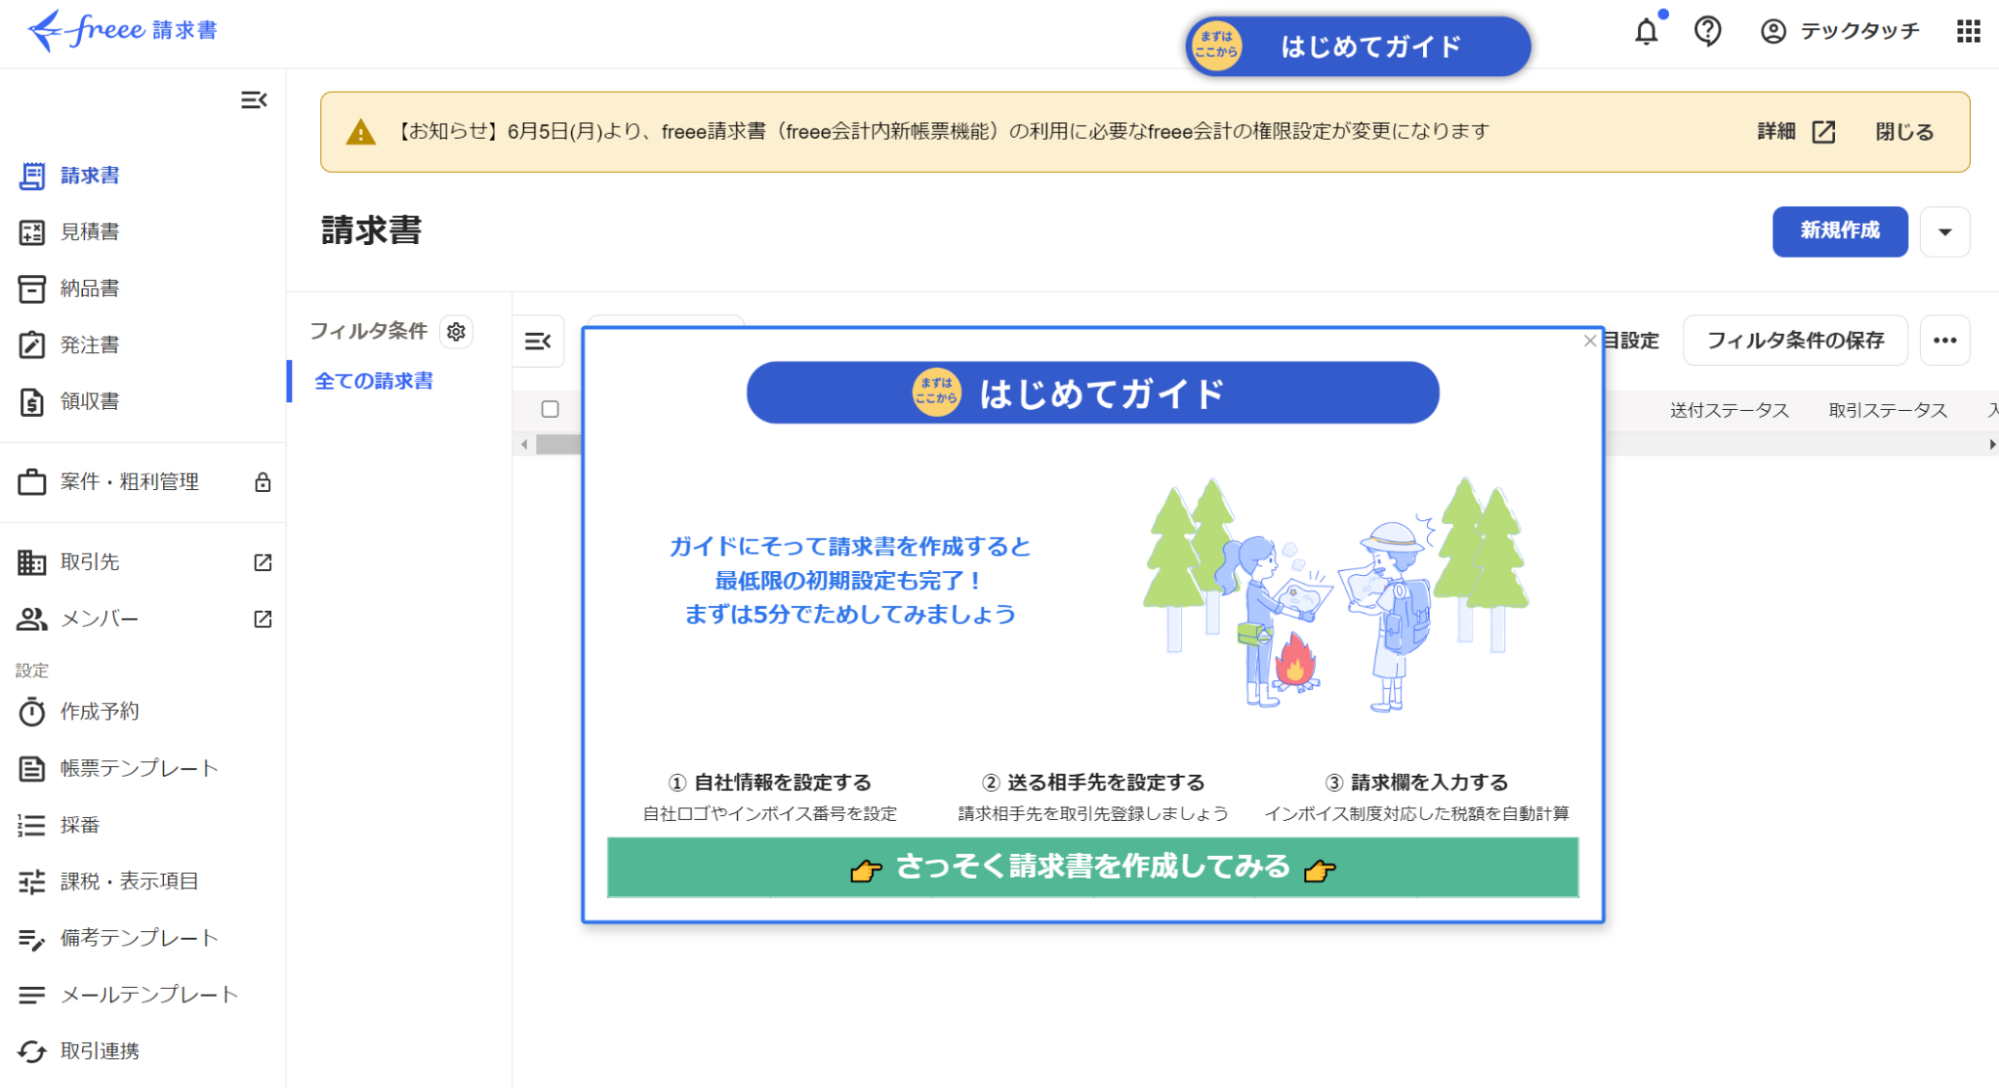Select the 帳票テンプレート icon
1999x1089 pixels.
[x=33, y=768]
